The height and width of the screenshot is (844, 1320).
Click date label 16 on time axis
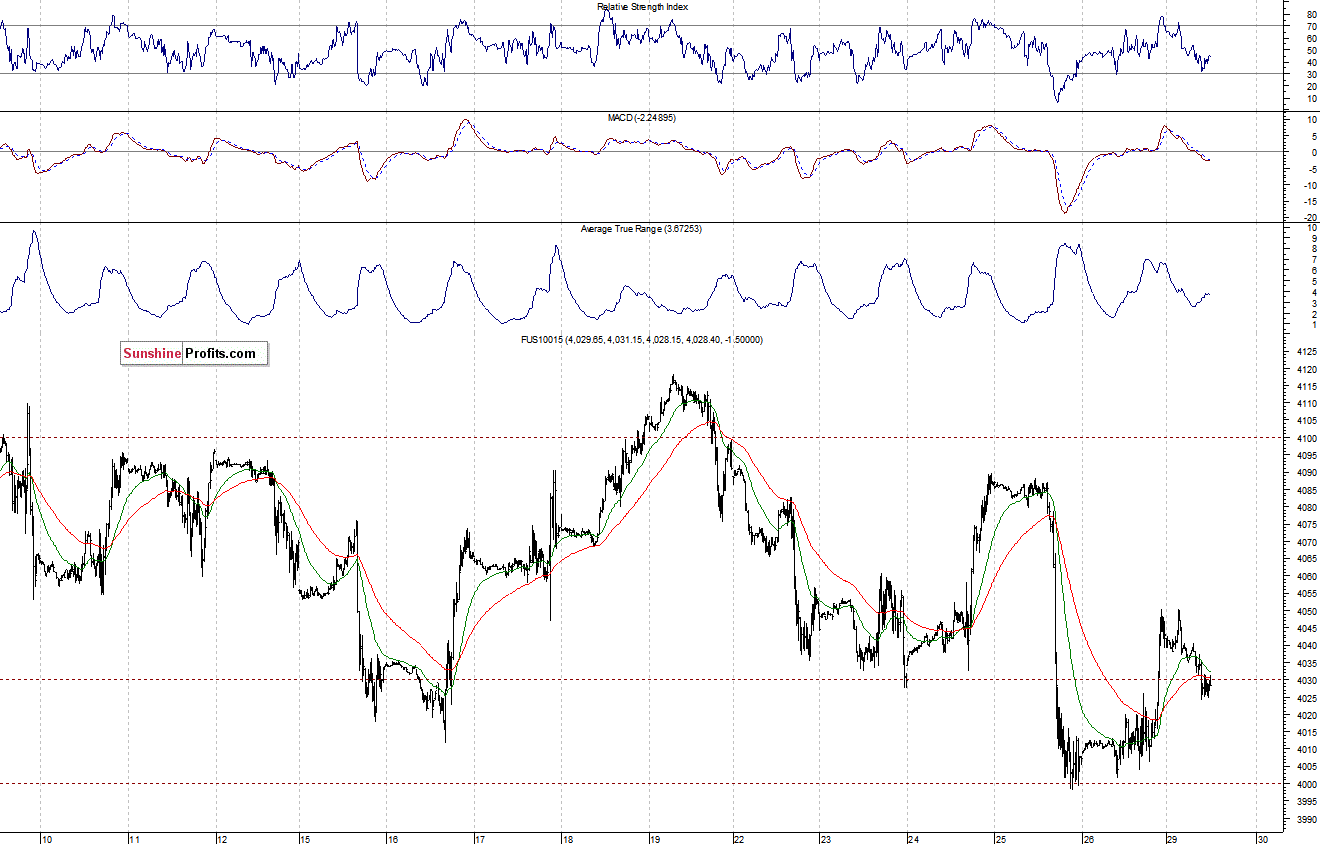(x=393, y=838)
